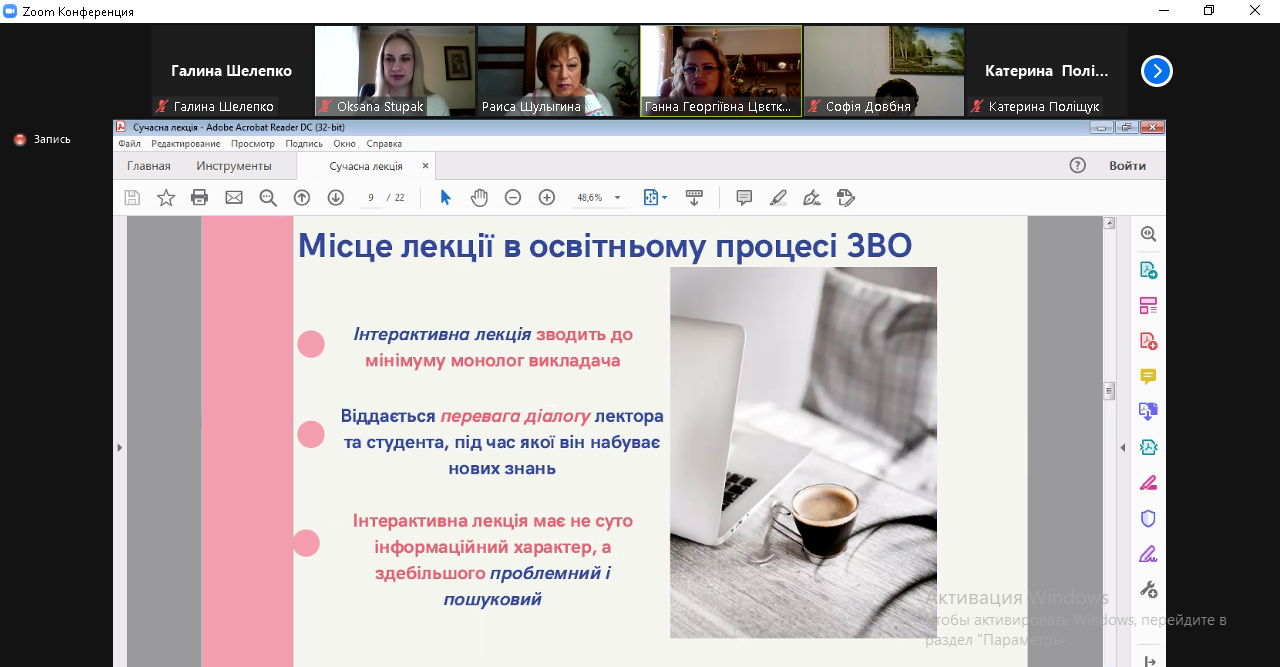Viewport: 1280px width, 667px height.
Task: Click the Войти sign-in button
Action: tap(1127, 166)
